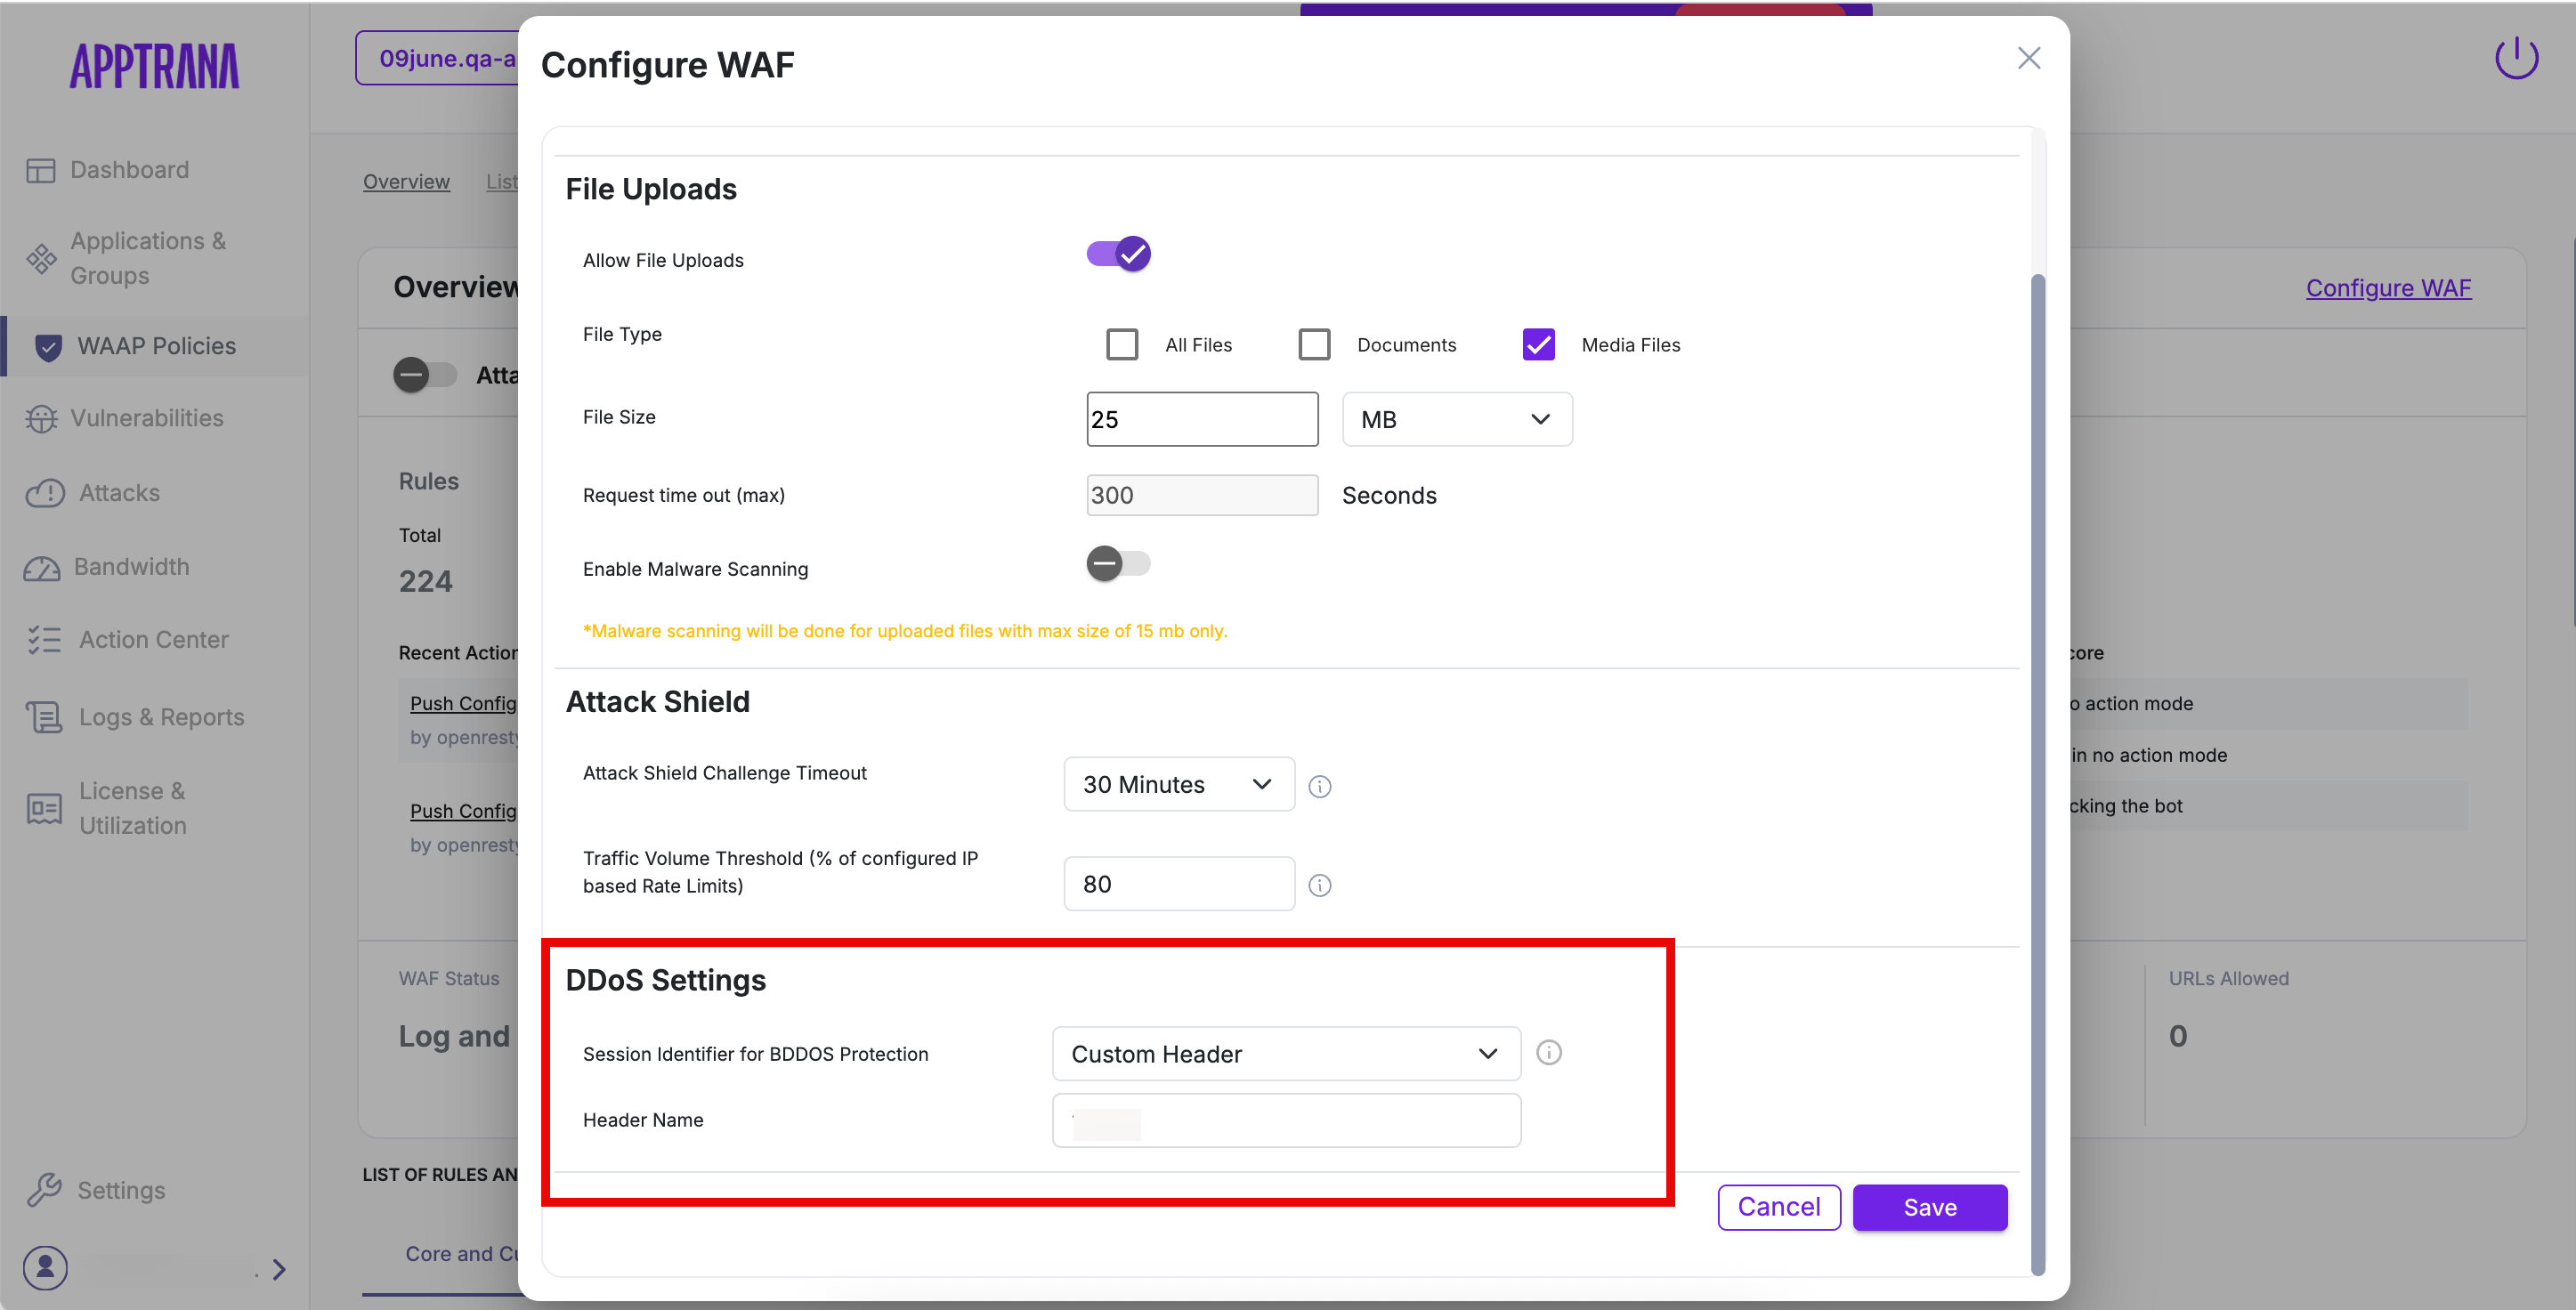This screenshot has width=2576, height=1310.
Task: Open the first Push Config link
Action: point(463,703)
